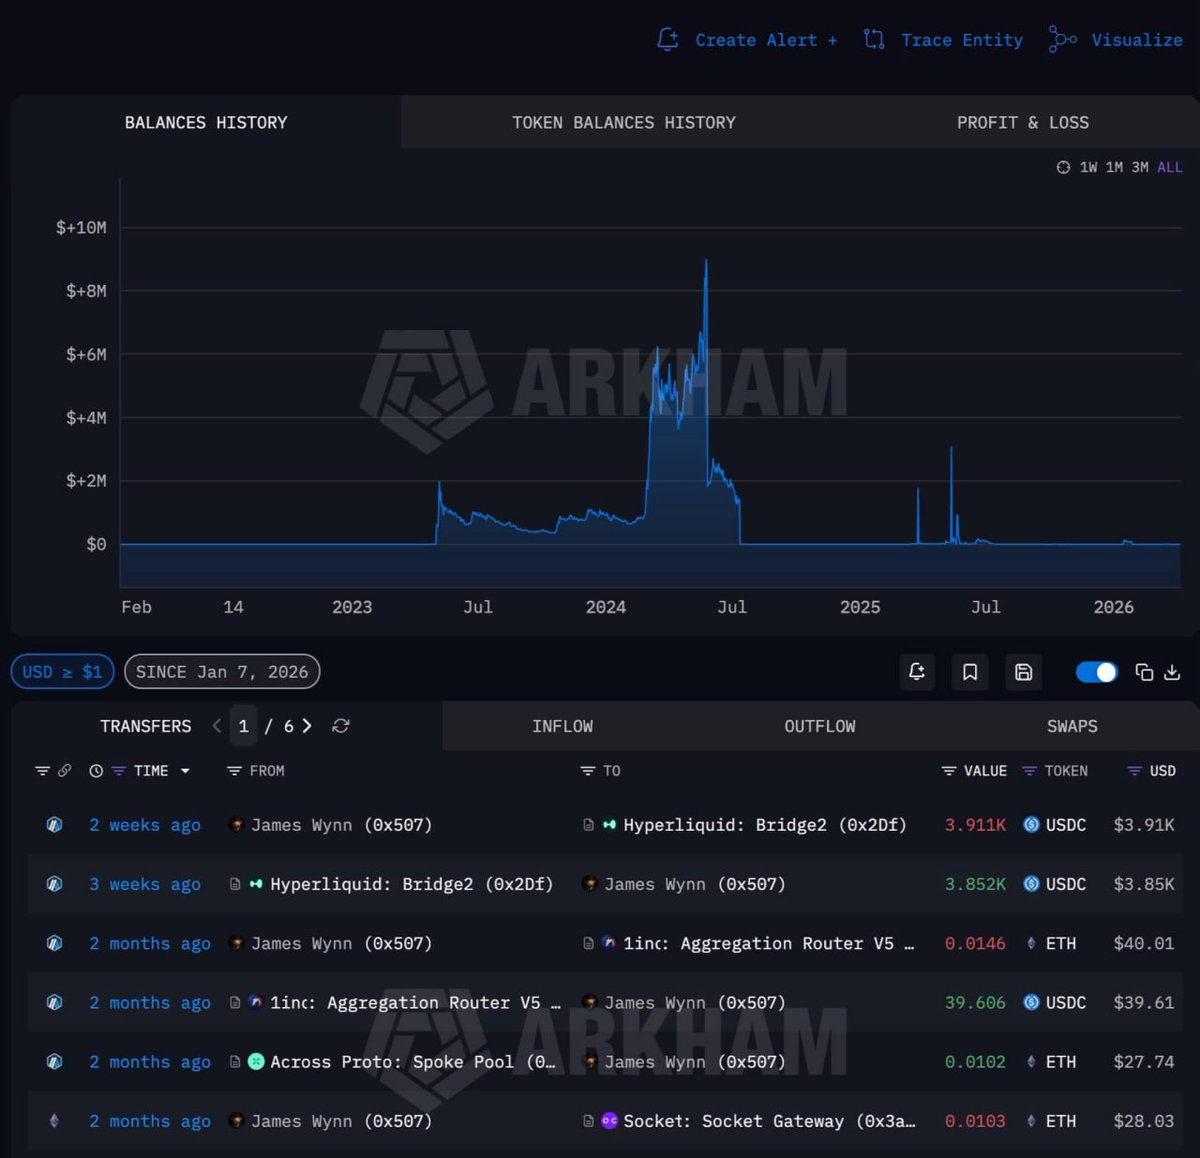Viewport: 1200px width, 1158px height.
Task: Open the USD ≥ $1 filter chip
Action: [x=62, y=672]
